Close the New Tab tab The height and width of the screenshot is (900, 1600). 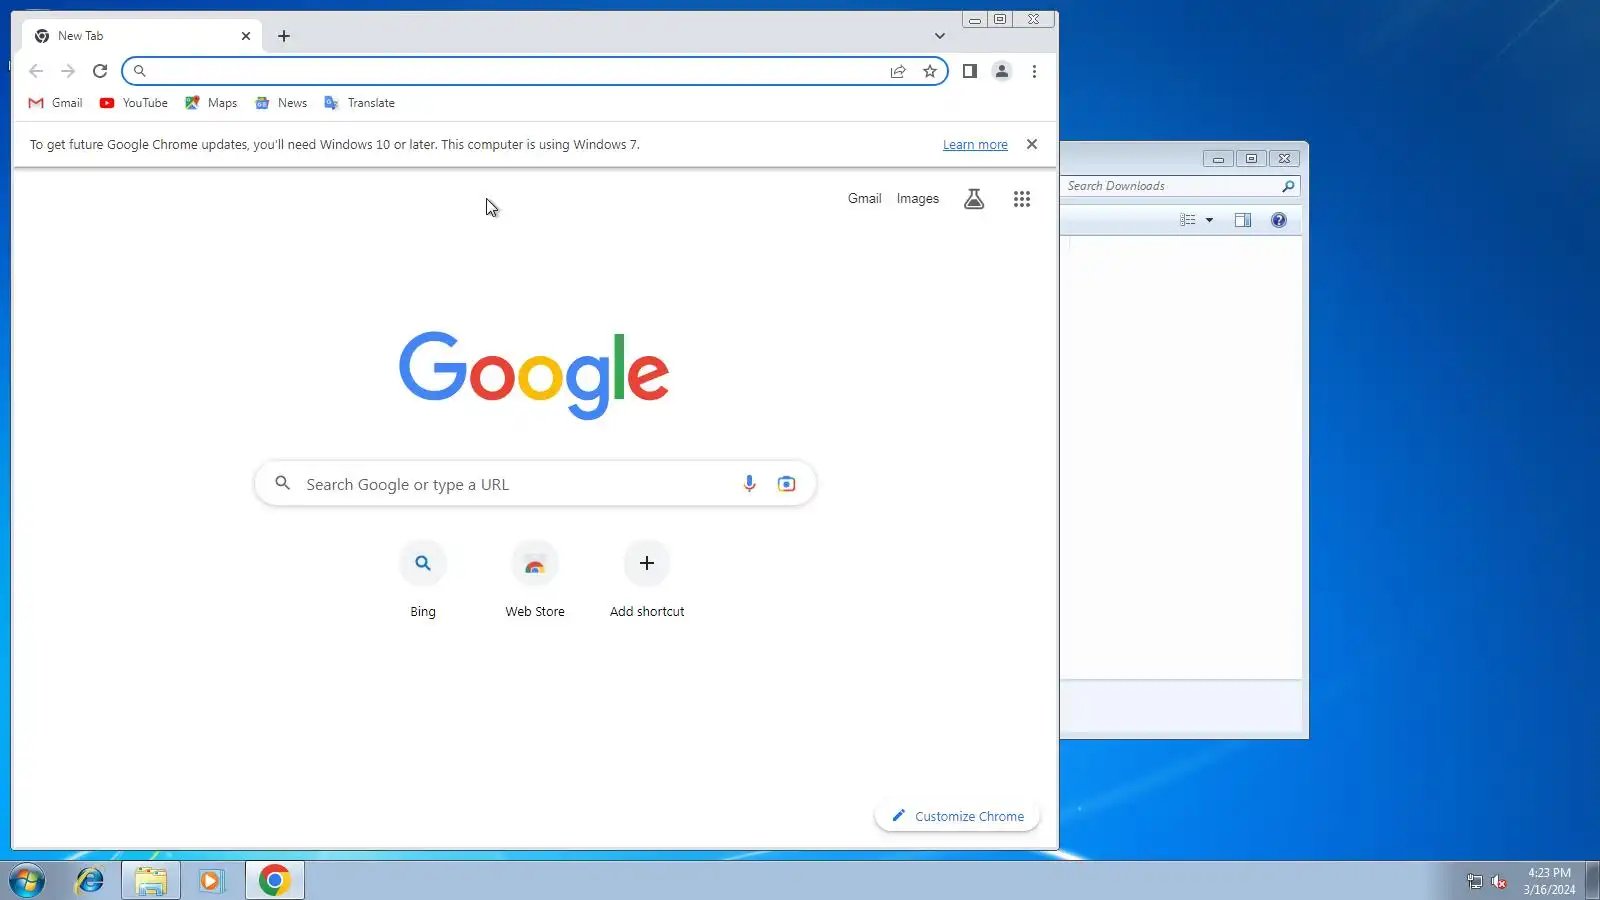pos(246,36)
